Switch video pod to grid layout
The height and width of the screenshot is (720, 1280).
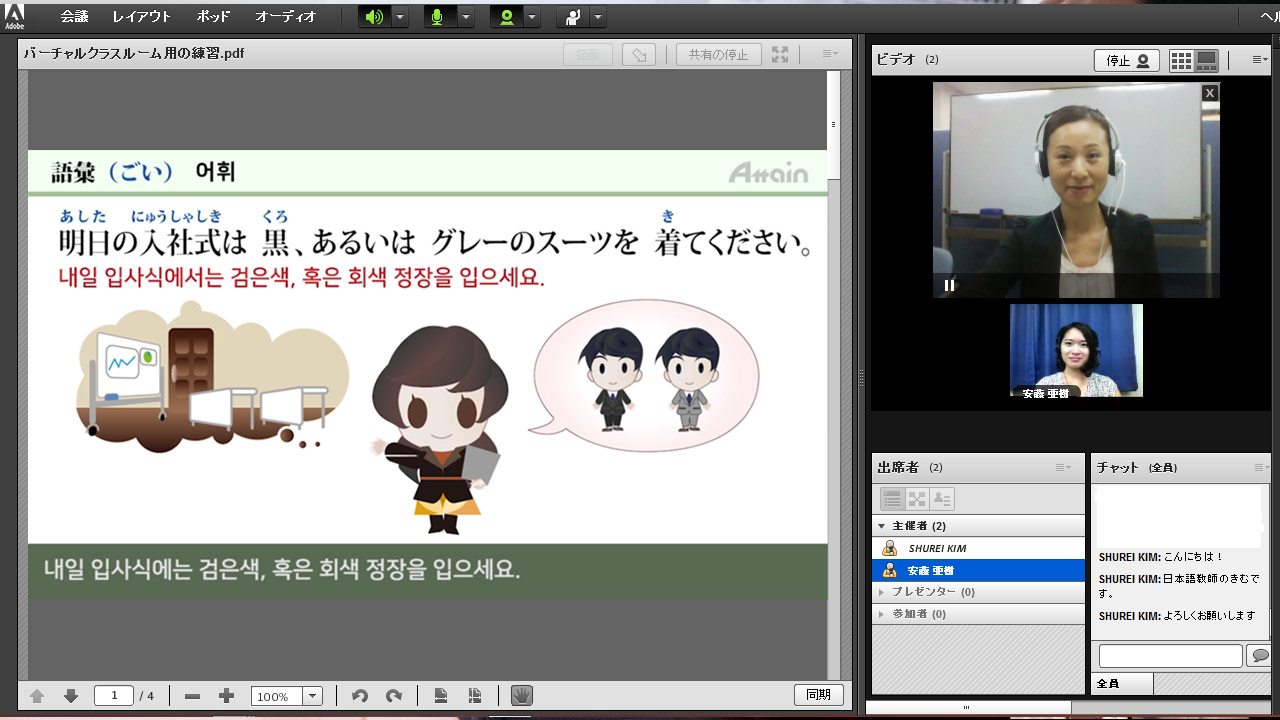1181,61
